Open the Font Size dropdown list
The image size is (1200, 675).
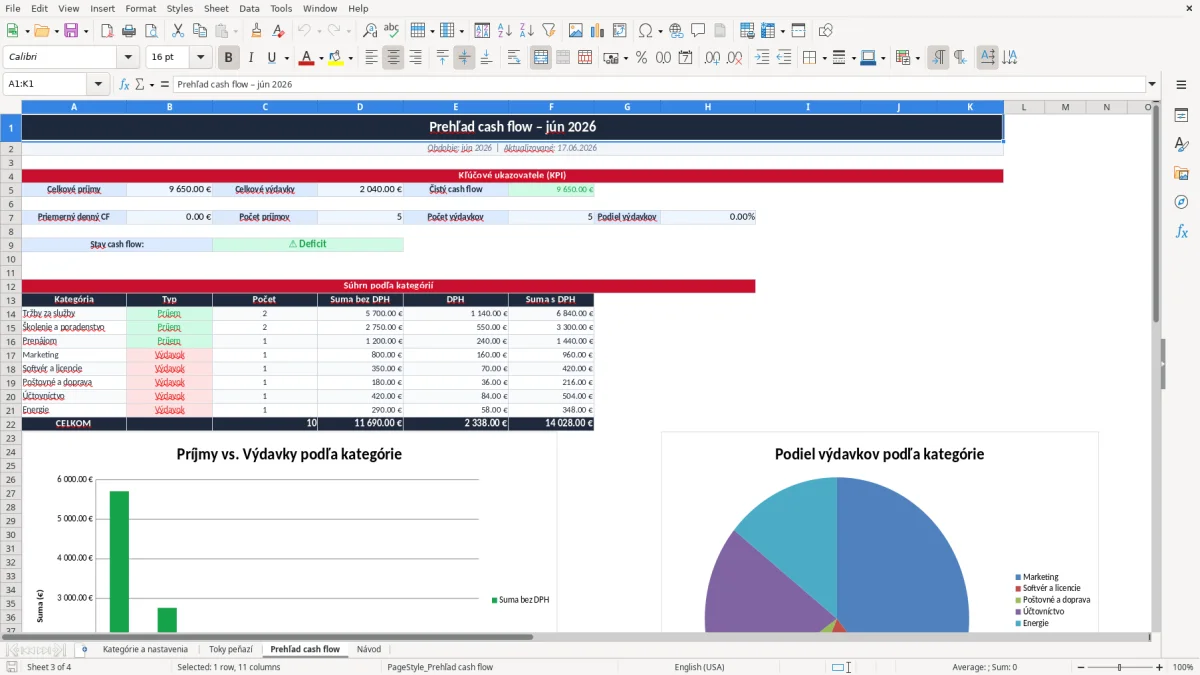pyautogui.click(x=200, y=58)
